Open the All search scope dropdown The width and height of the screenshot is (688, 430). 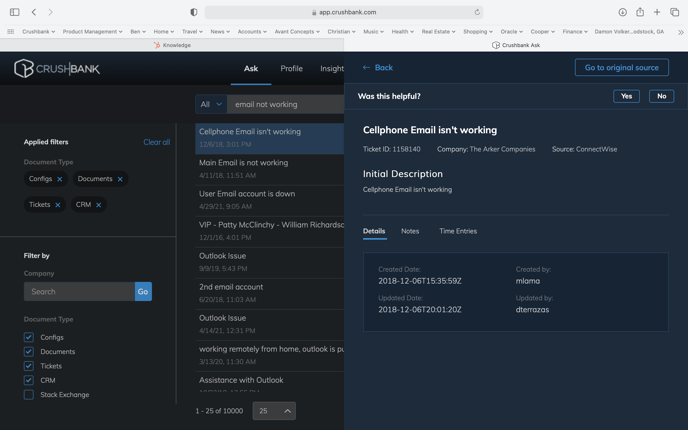click(211, 104)
